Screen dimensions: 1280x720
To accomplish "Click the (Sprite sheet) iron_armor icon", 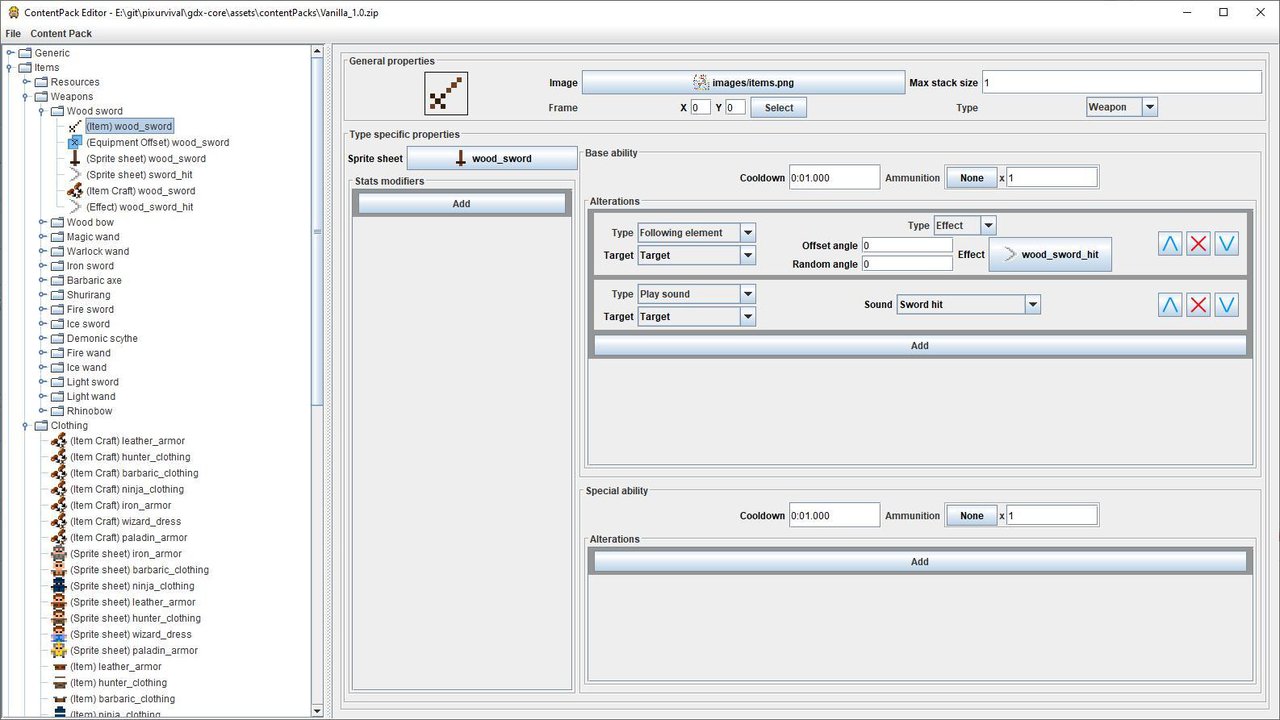I will pyautogui.click(x=59, y=554).
